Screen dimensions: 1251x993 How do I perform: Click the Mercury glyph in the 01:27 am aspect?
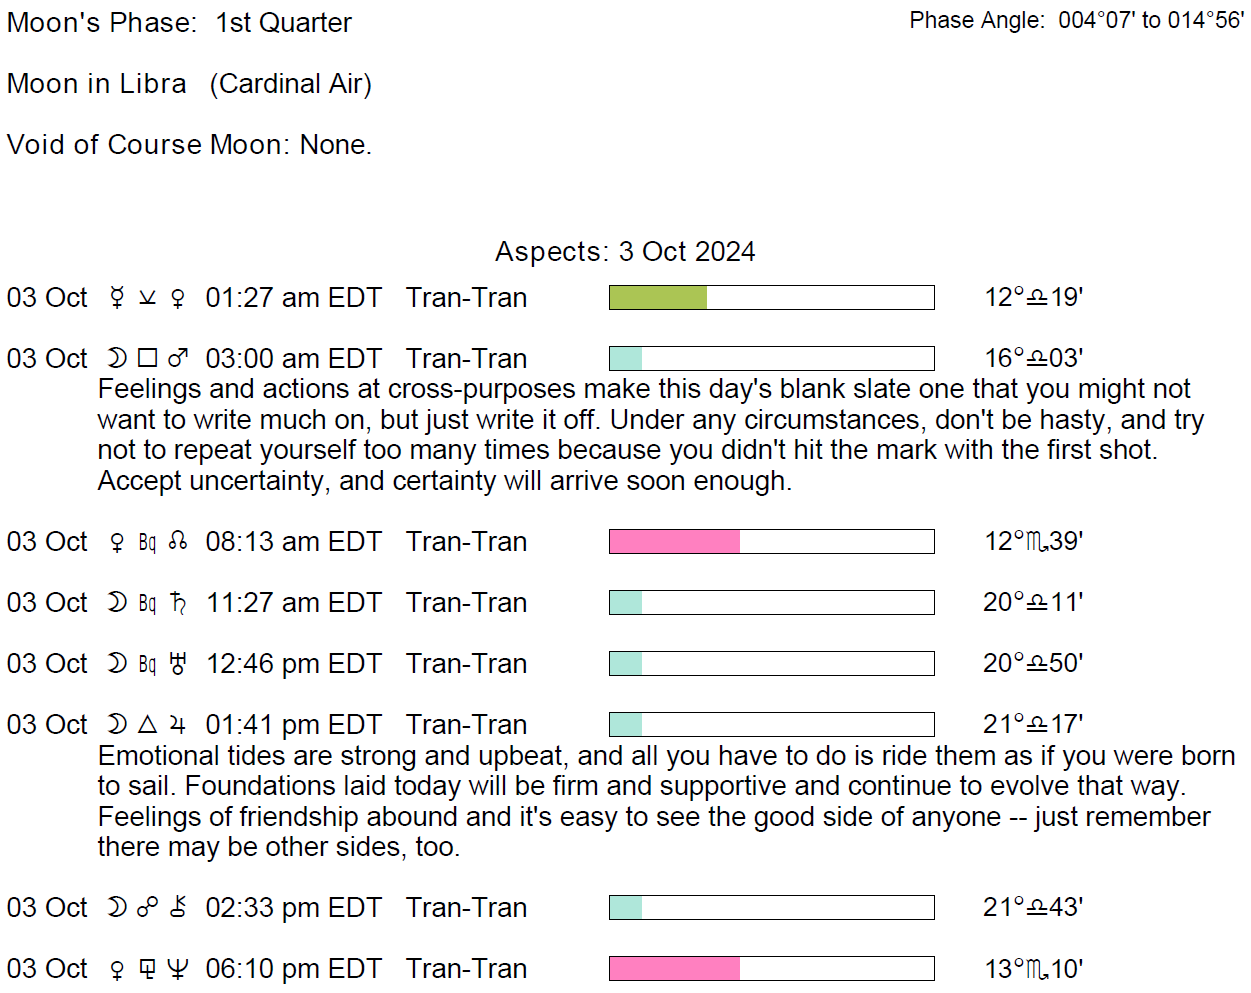[x=117, y=298]
